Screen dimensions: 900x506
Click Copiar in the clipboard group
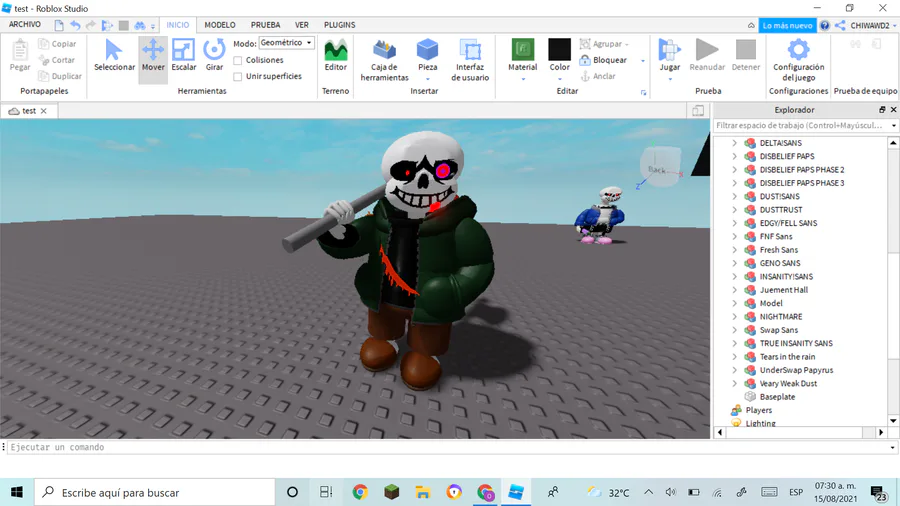pos(57,44)
